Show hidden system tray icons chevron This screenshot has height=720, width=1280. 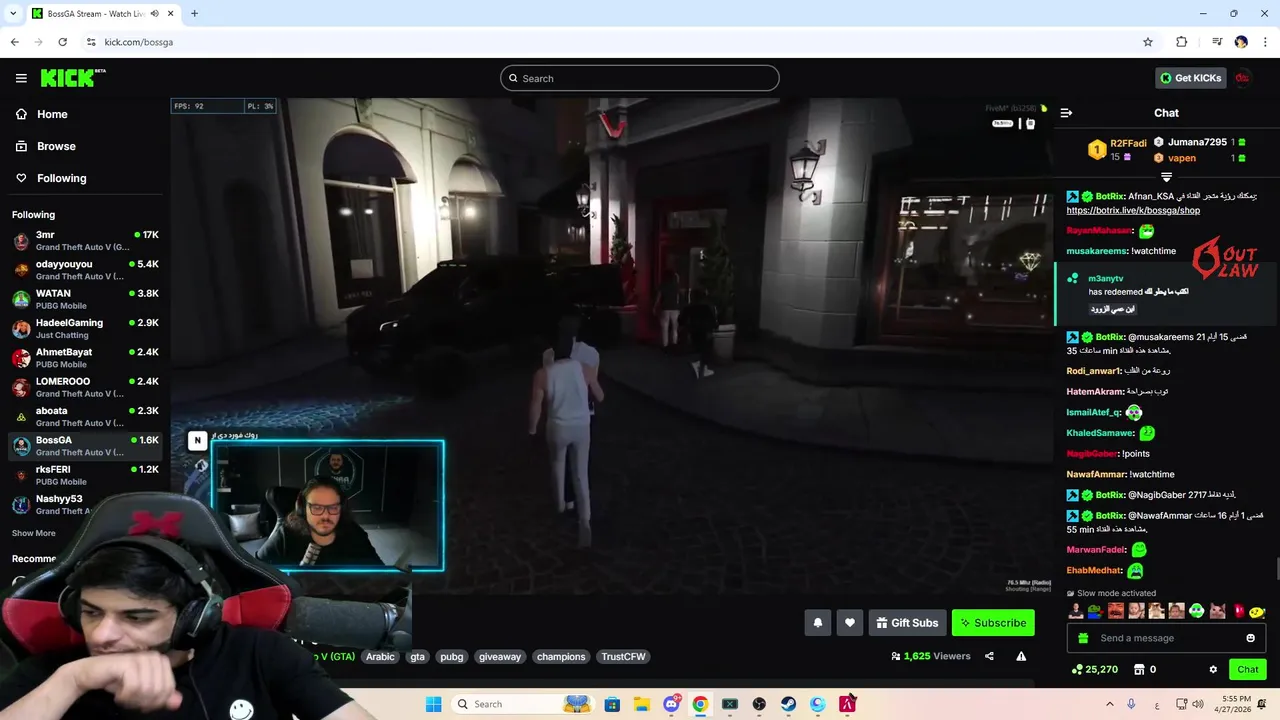[x=1108, y=704]
